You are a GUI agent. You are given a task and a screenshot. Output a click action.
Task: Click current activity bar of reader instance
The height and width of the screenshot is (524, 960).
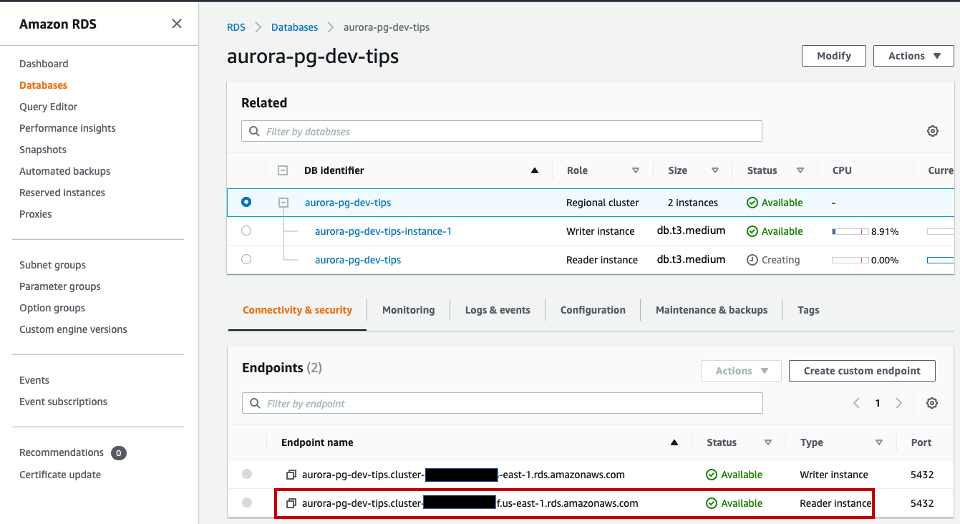pos(940,260)
